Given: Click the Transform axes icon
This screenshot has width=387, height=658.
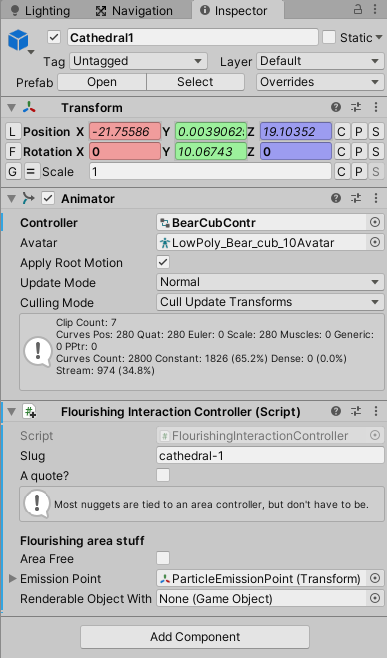Looking at the screenshot, I should coord(29,107).
